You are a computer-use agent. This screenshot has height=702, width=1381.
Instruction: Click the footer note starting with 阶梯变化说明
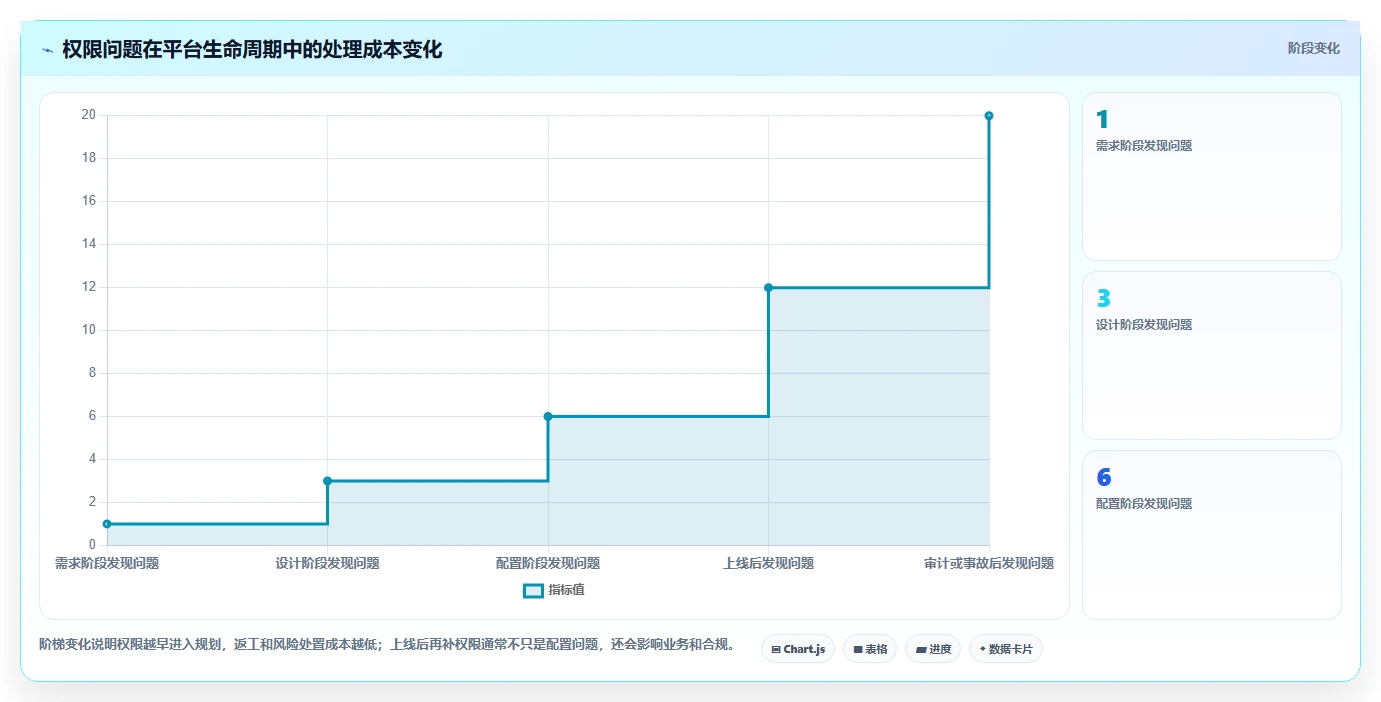pos(387,644)
